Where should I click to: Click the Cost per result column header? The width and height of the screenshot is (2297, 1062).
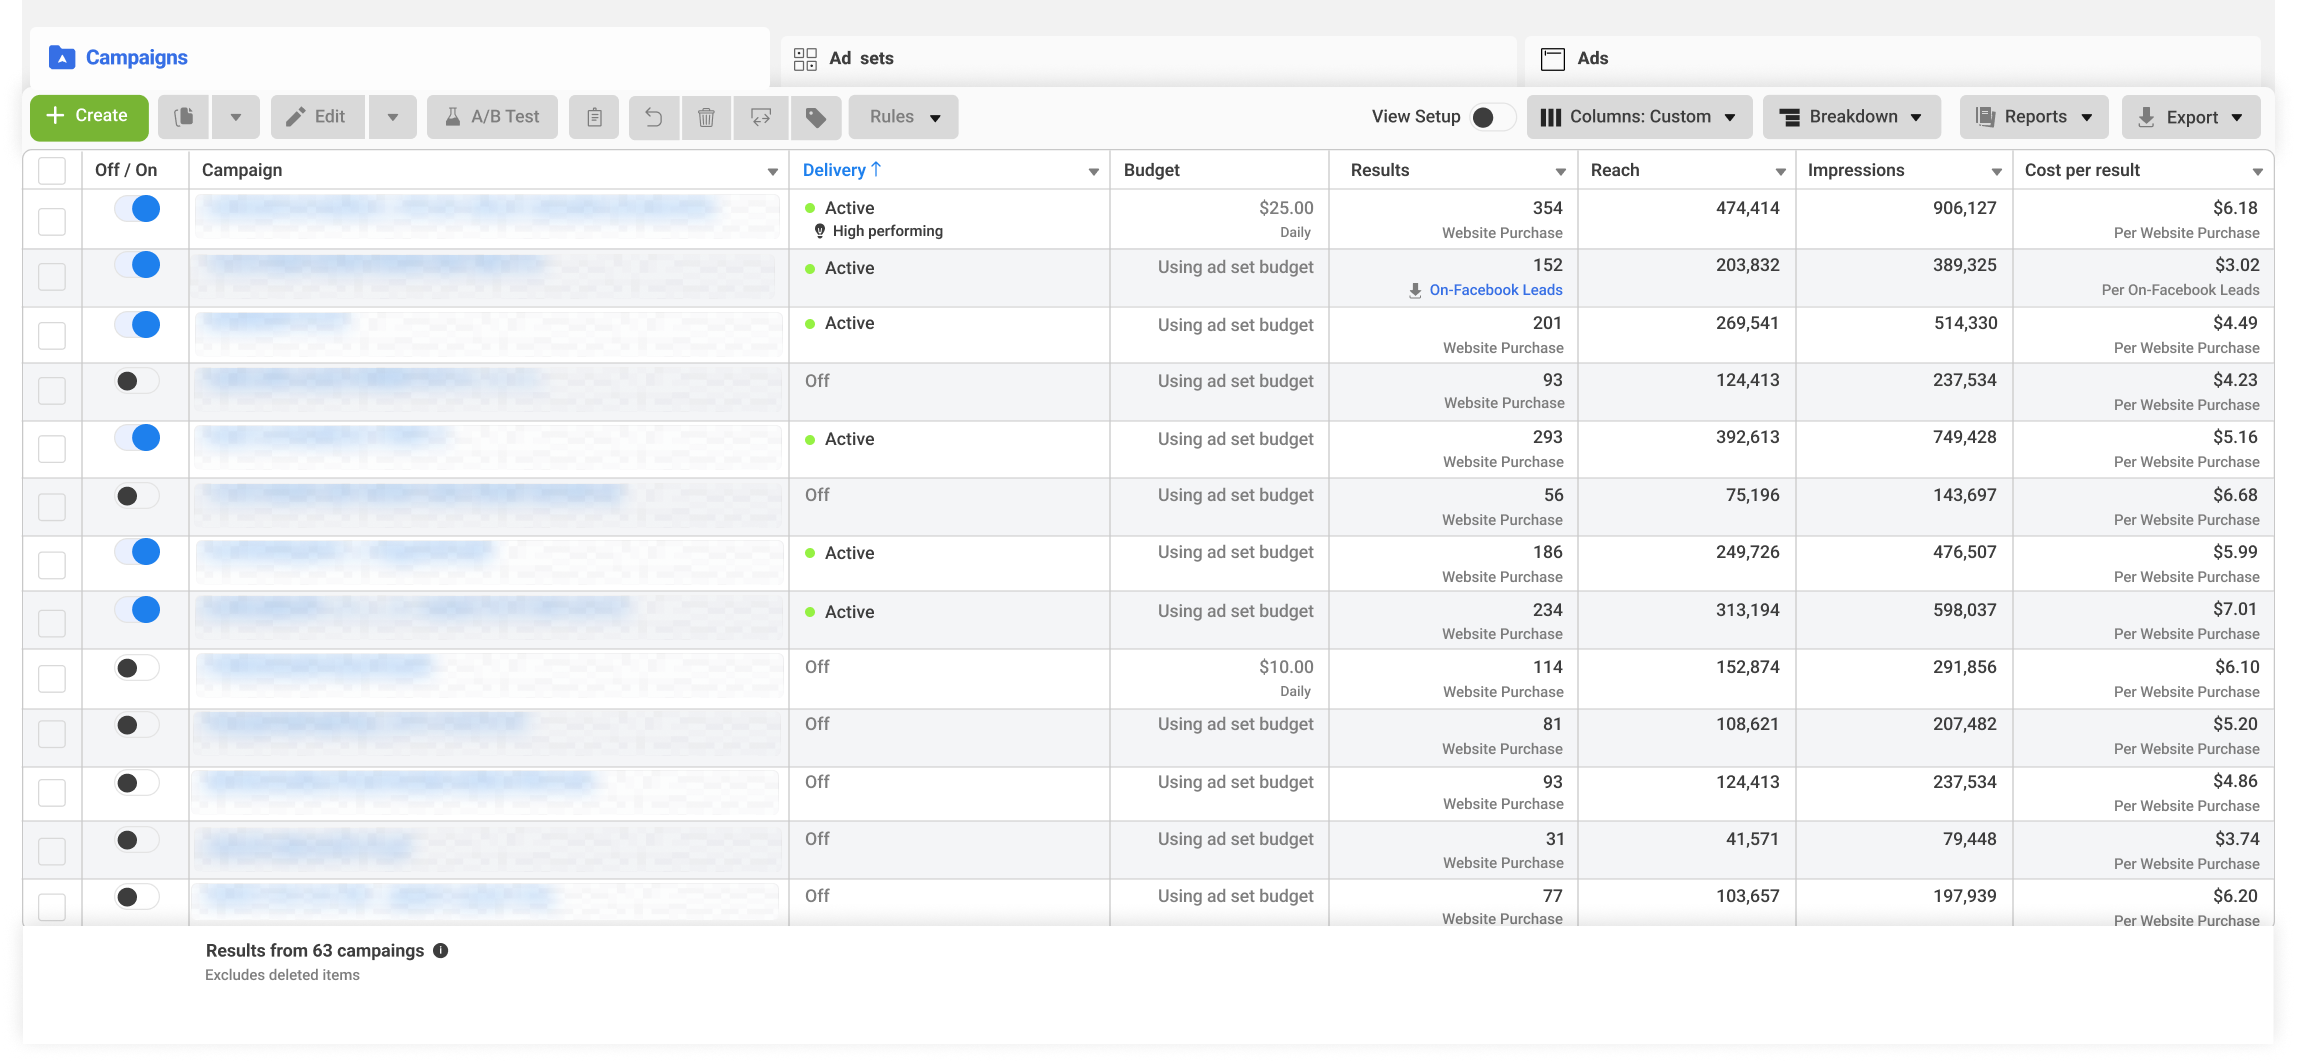[2082, 170]
